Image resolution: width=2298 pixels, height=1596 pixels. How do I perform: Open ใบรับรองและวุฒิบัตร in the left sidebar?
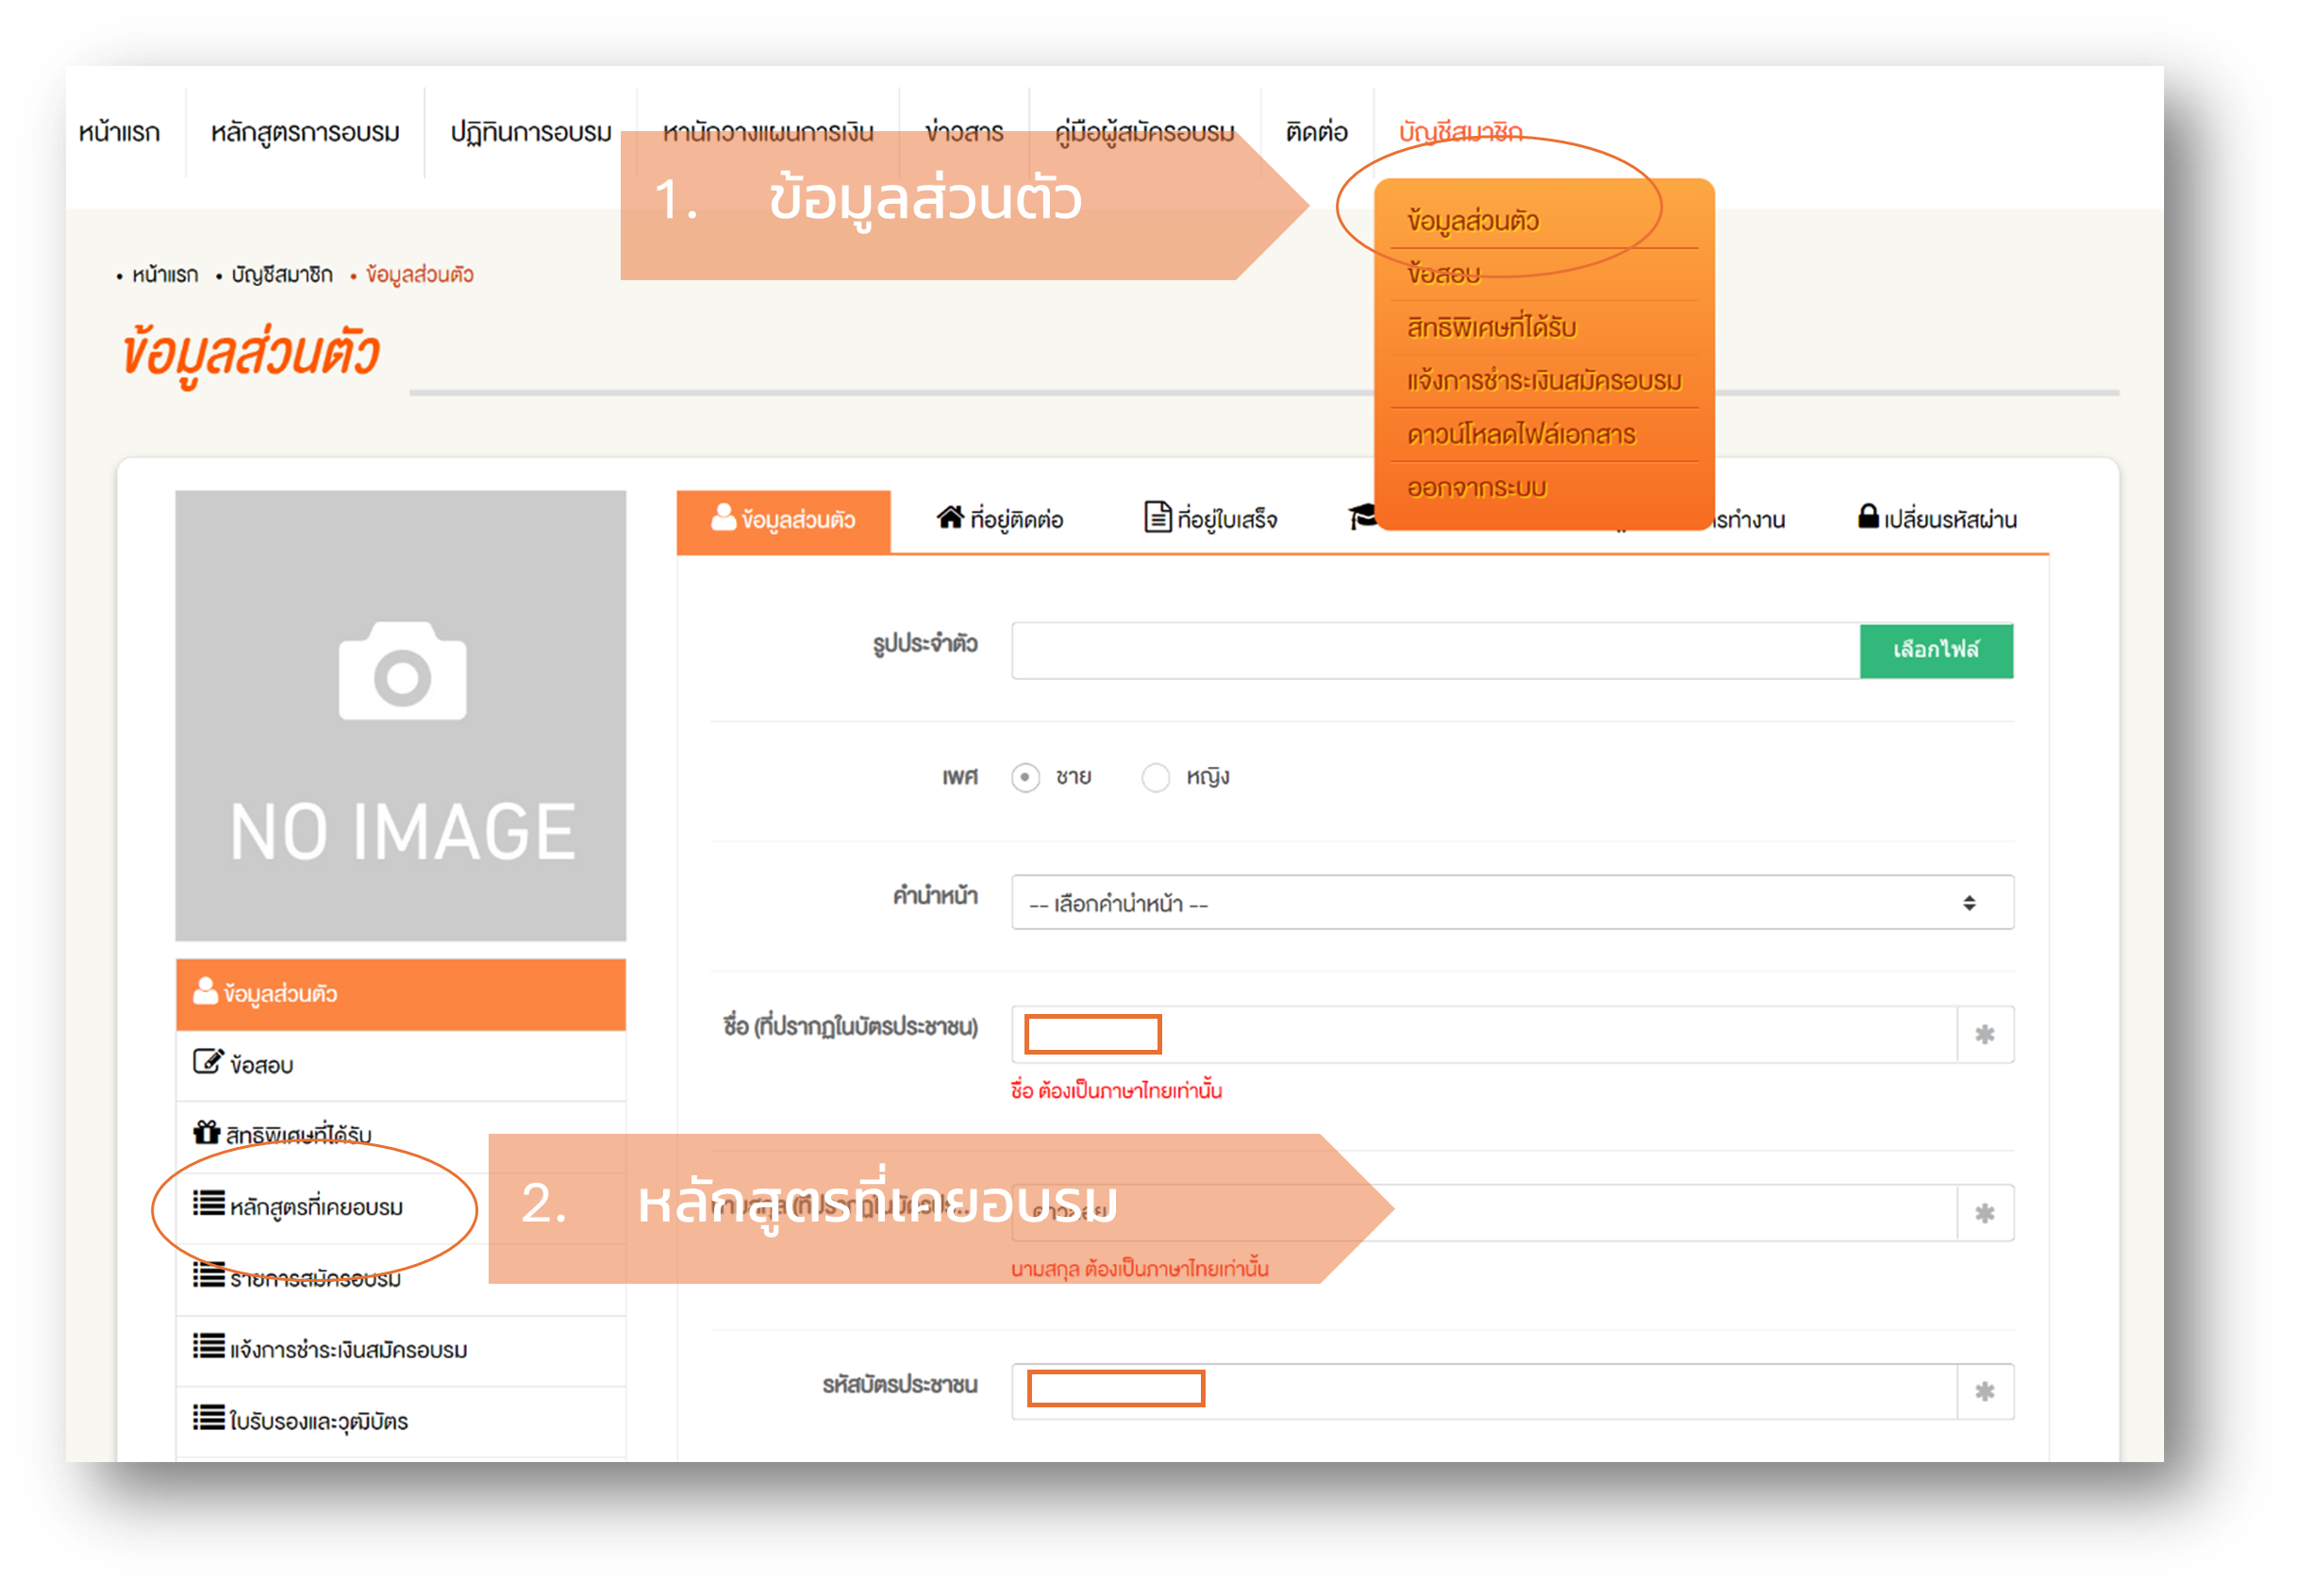click(401, 1422)
